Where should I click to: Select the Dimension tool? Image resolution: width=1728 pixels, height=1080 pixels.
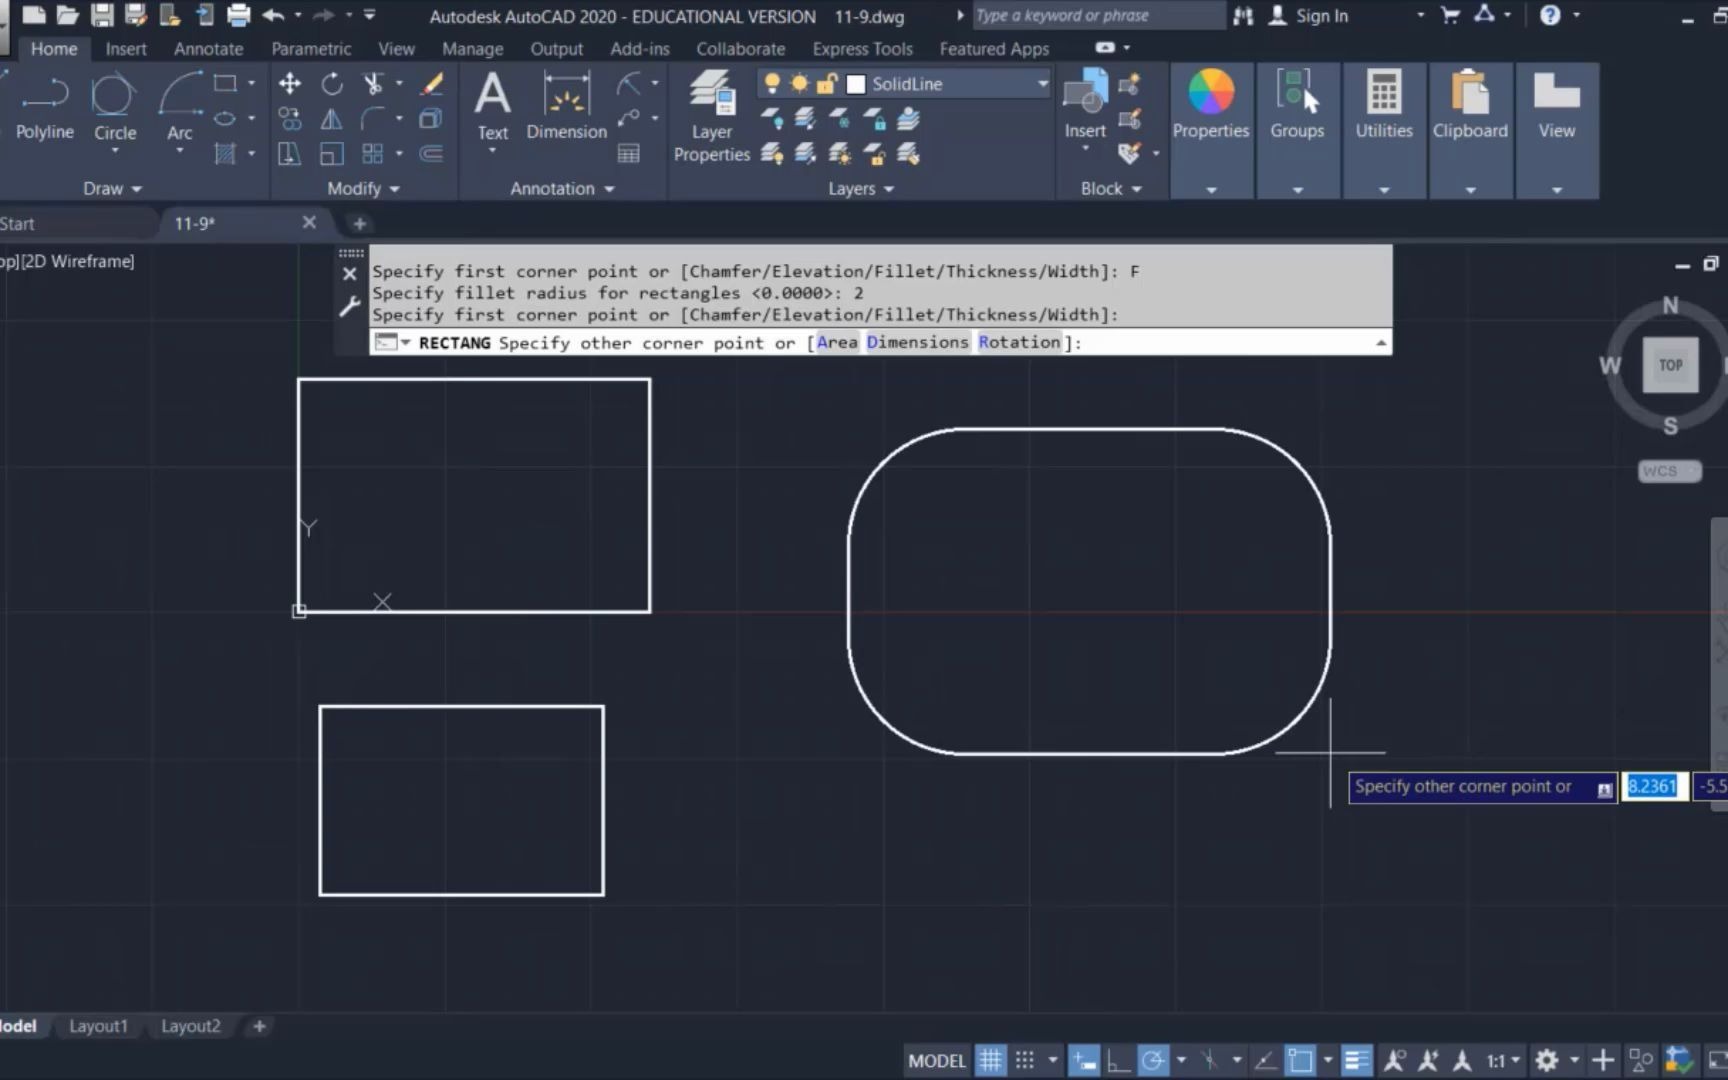(567, 106)
